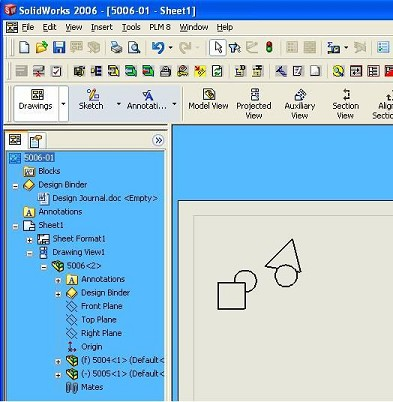Open the document control icon beside File
Screen dimensions: 393x402
12,27
